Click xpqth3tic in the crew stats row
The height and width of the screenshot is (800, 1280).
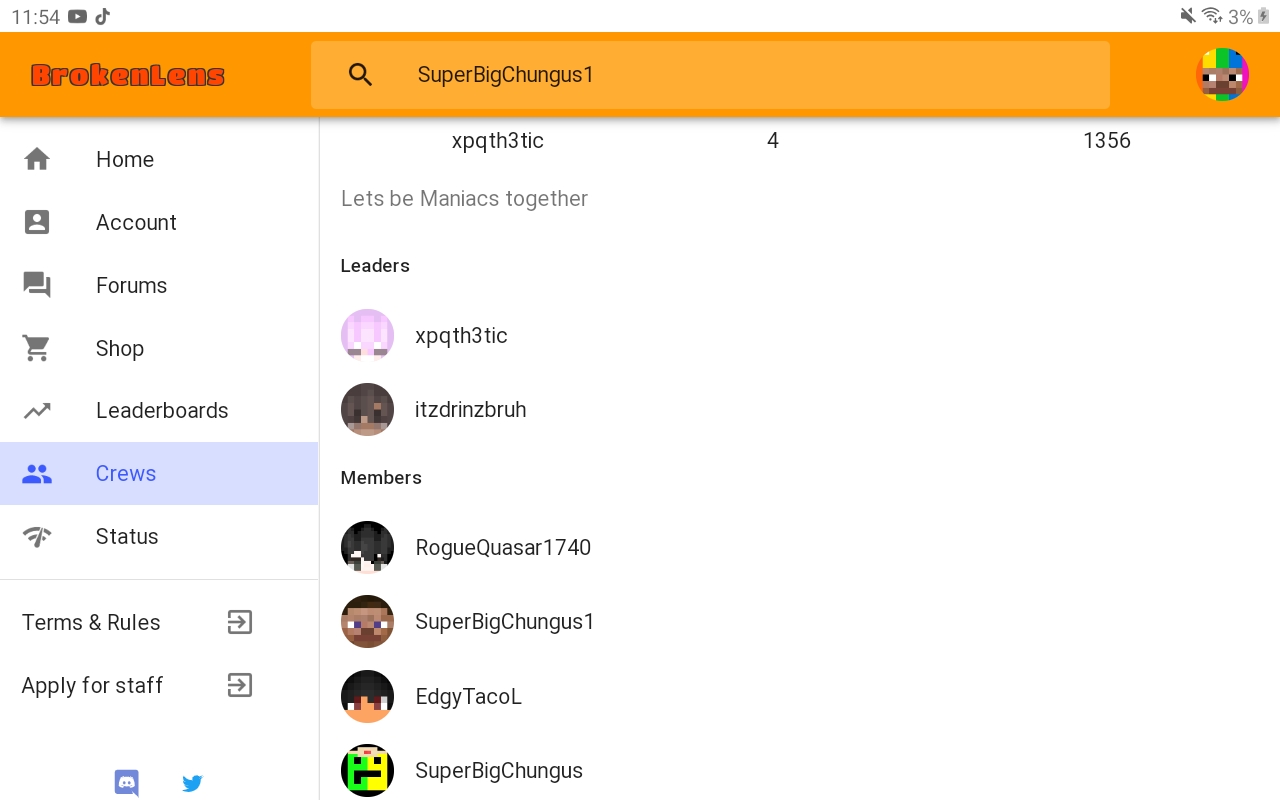pyautogui.click(x=498, y=140)
